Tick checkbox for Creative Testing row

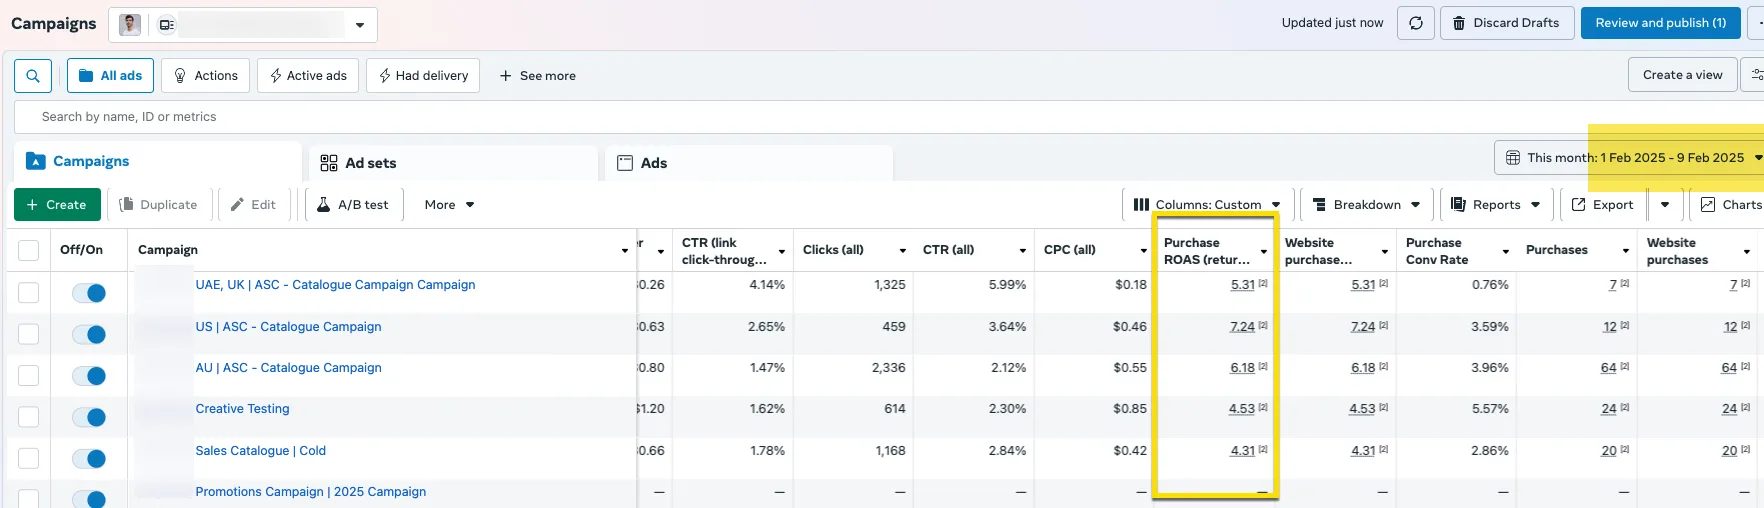click(x=29, y=417)
